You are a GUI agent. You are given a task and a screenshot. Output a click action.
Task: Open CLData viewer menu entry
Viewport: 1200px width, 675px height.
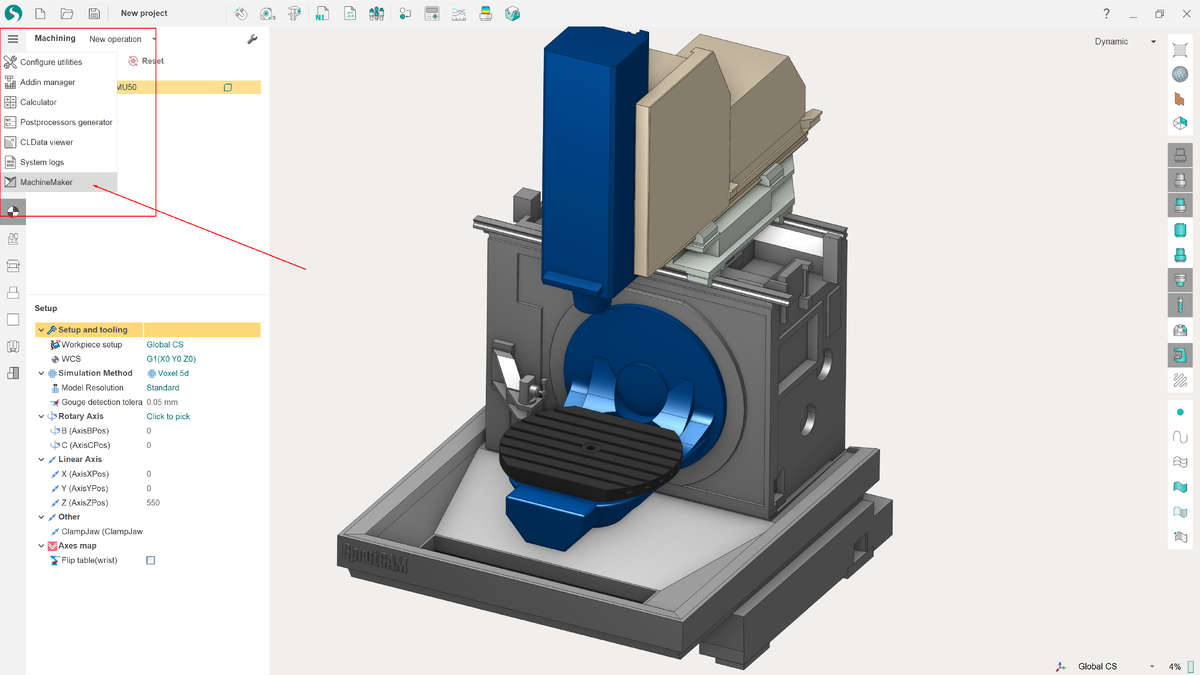coord(59,142)
